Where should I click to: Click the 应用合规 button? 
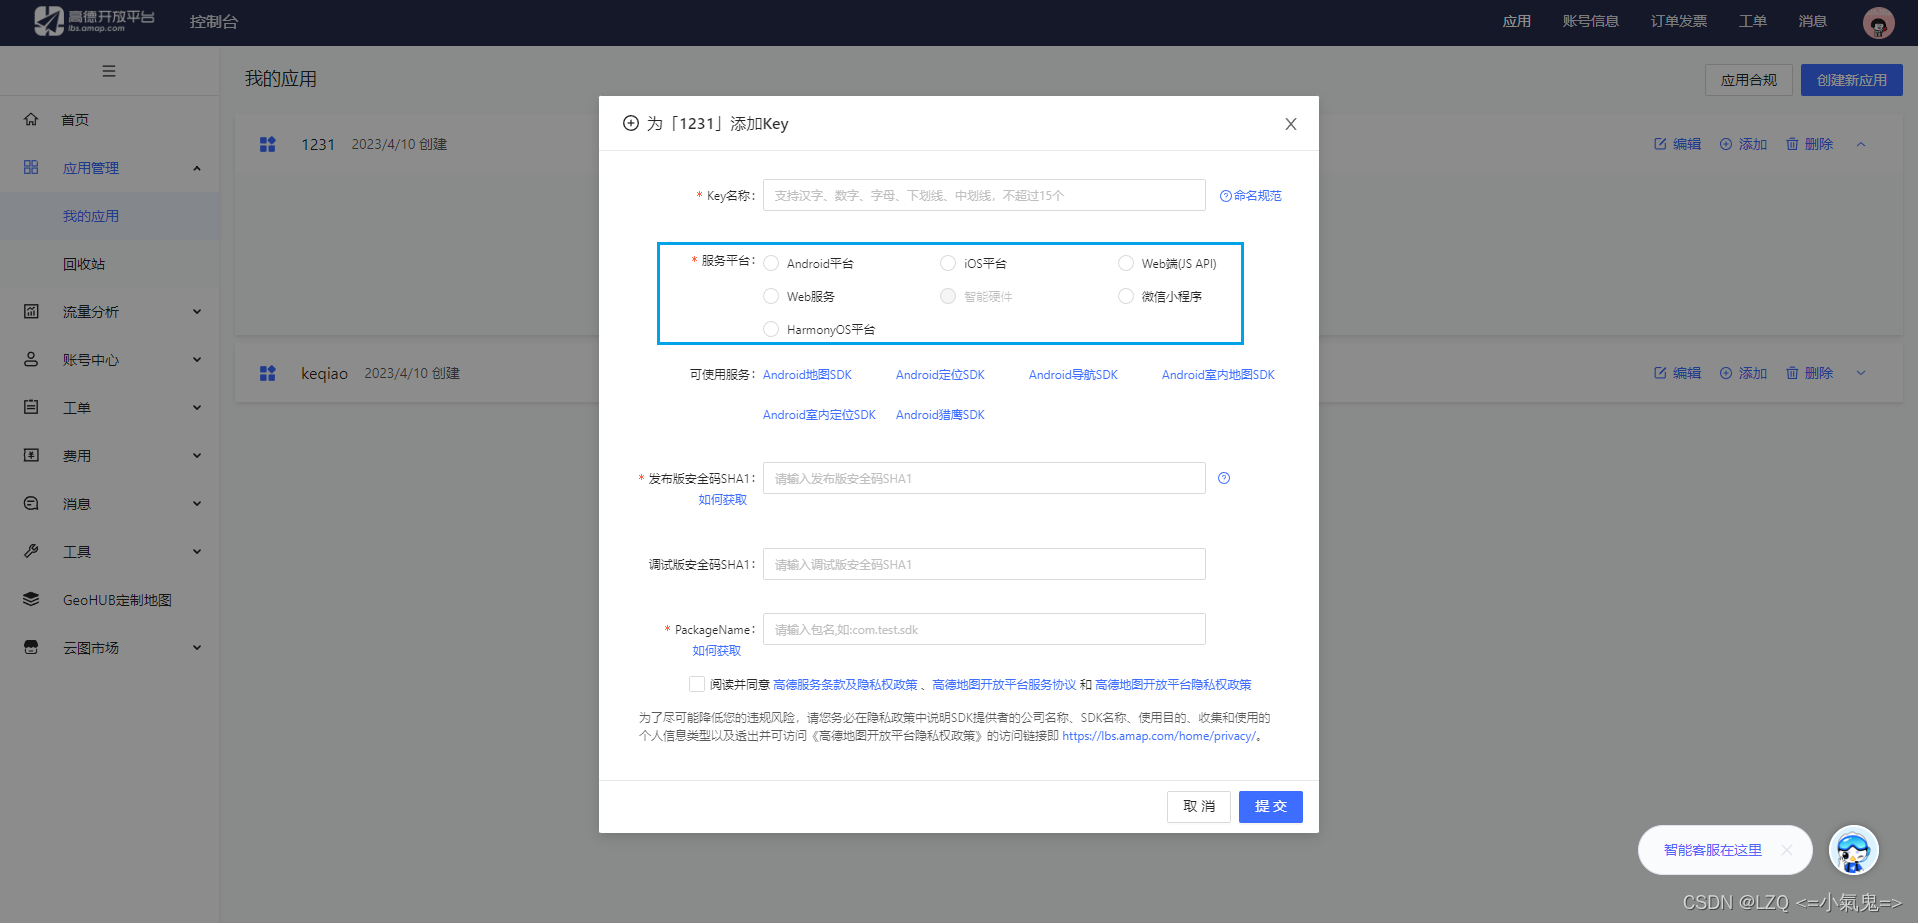tap(1749, 80)
